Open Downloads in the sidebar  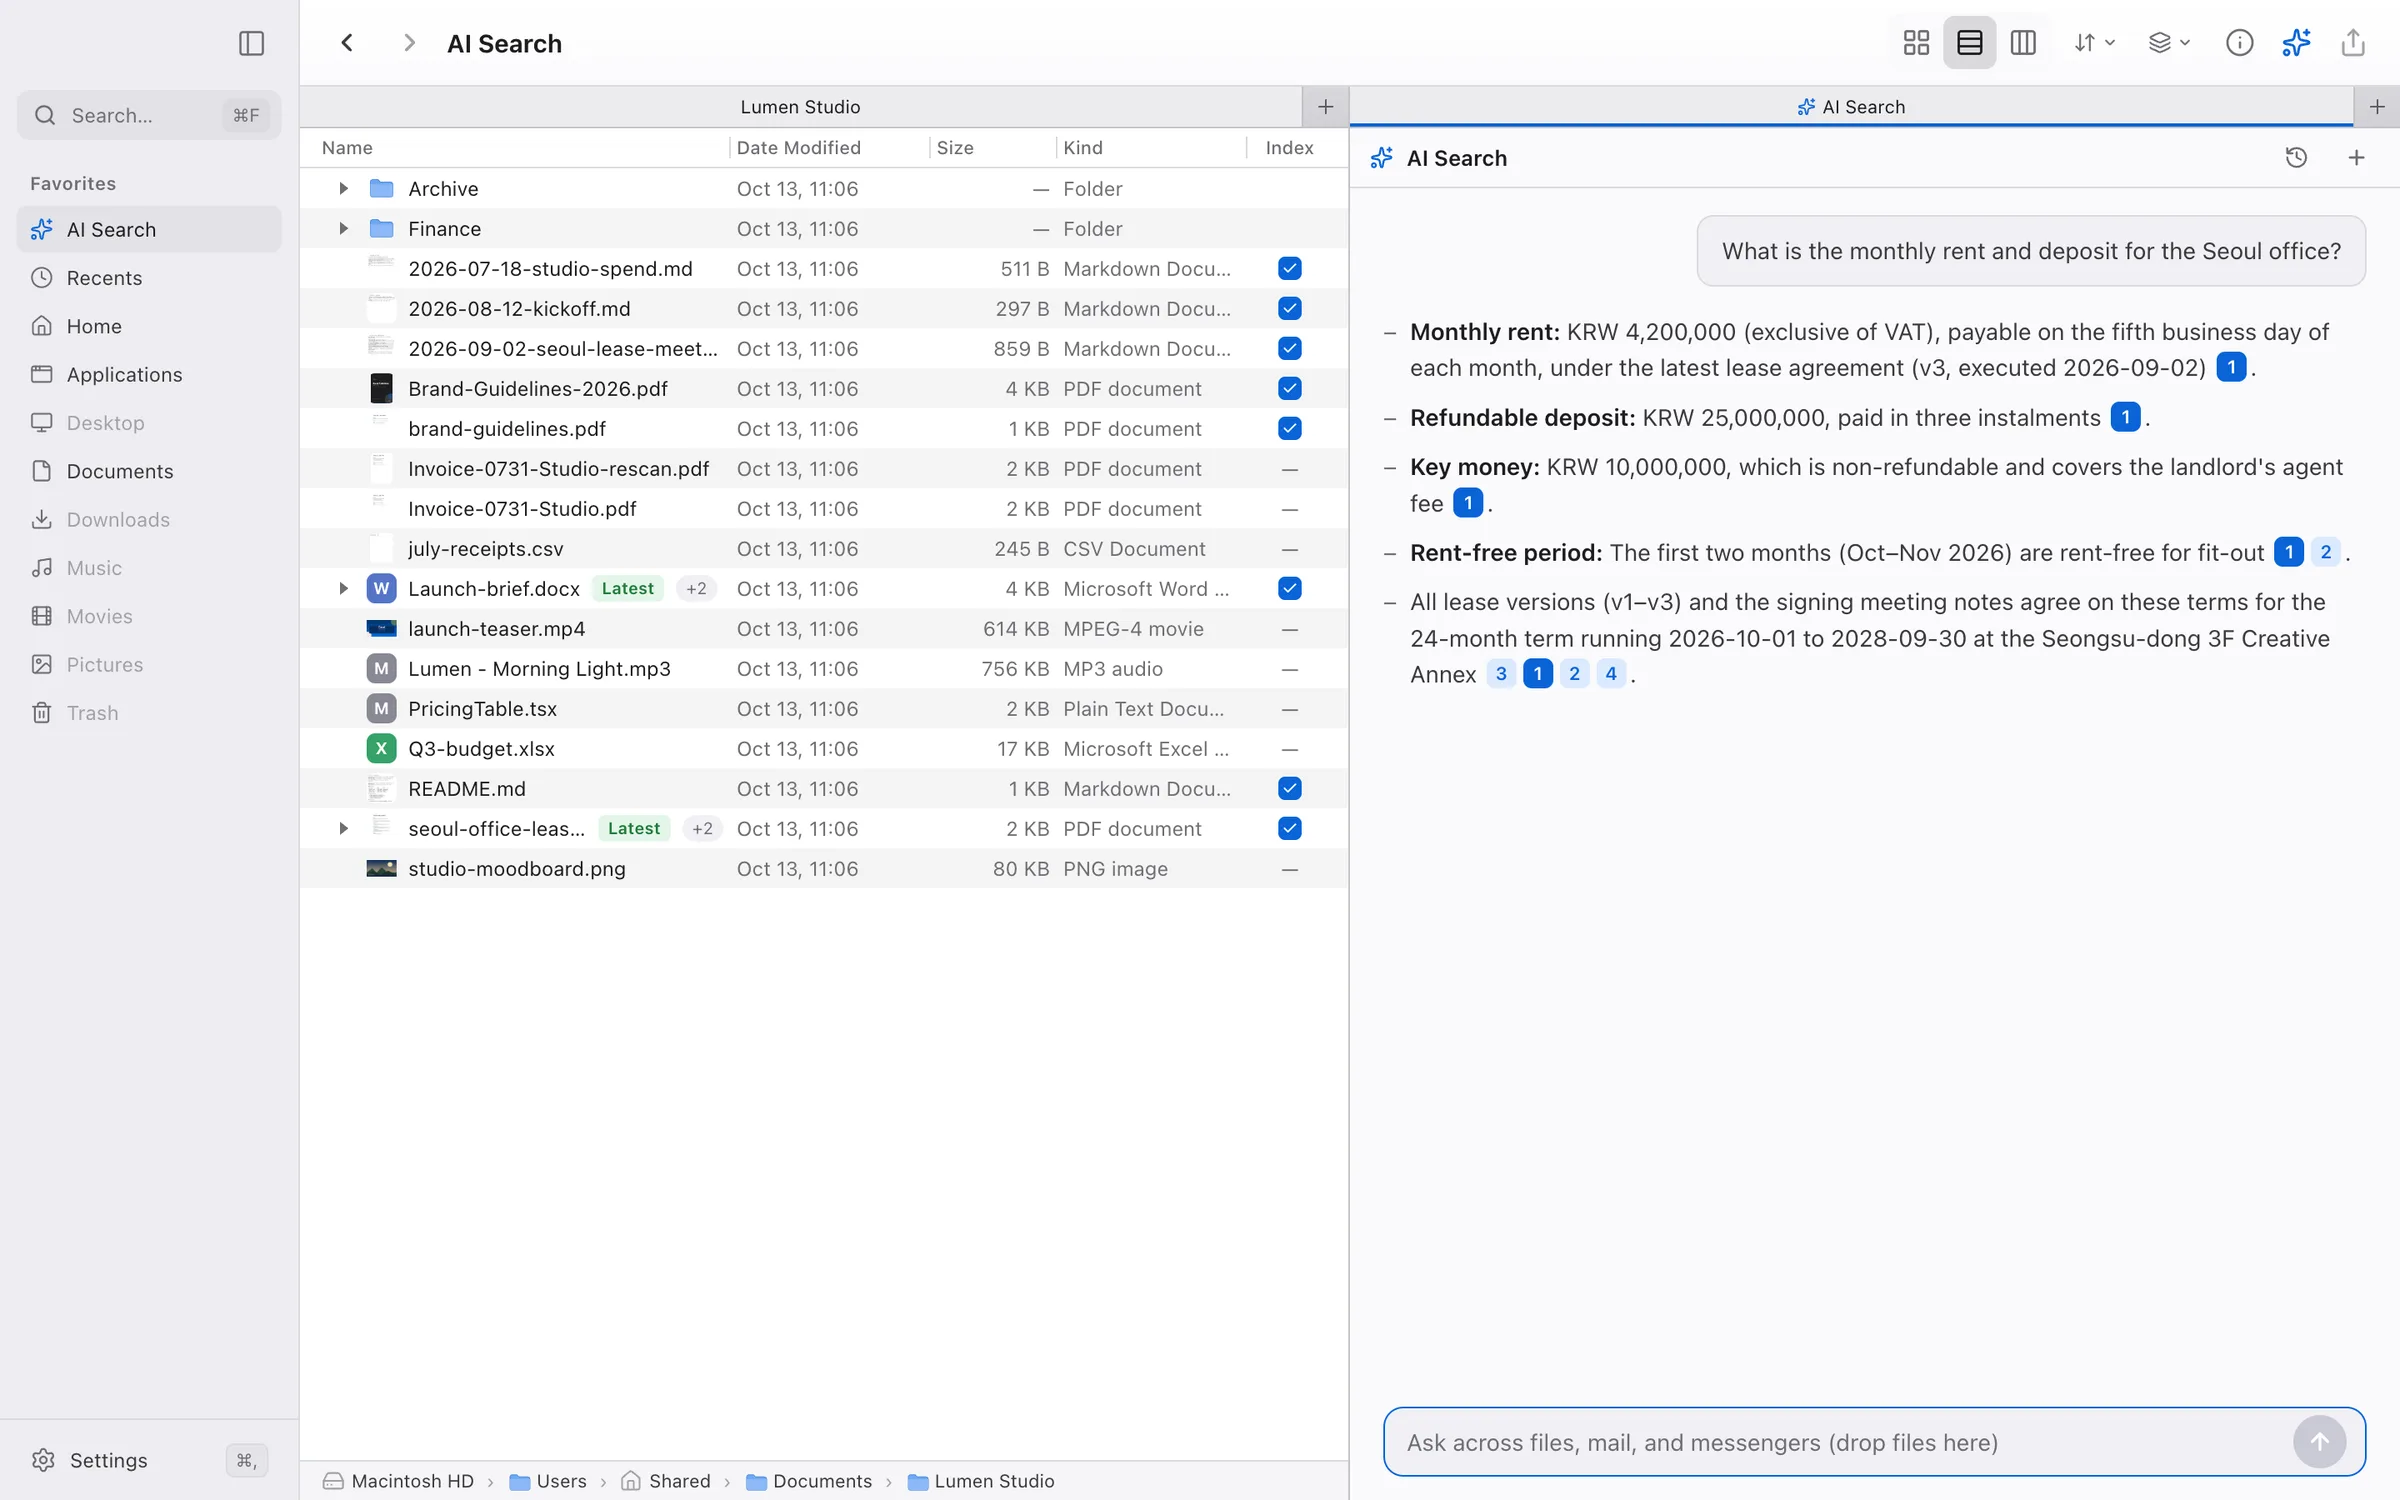(x=149, y=520)
